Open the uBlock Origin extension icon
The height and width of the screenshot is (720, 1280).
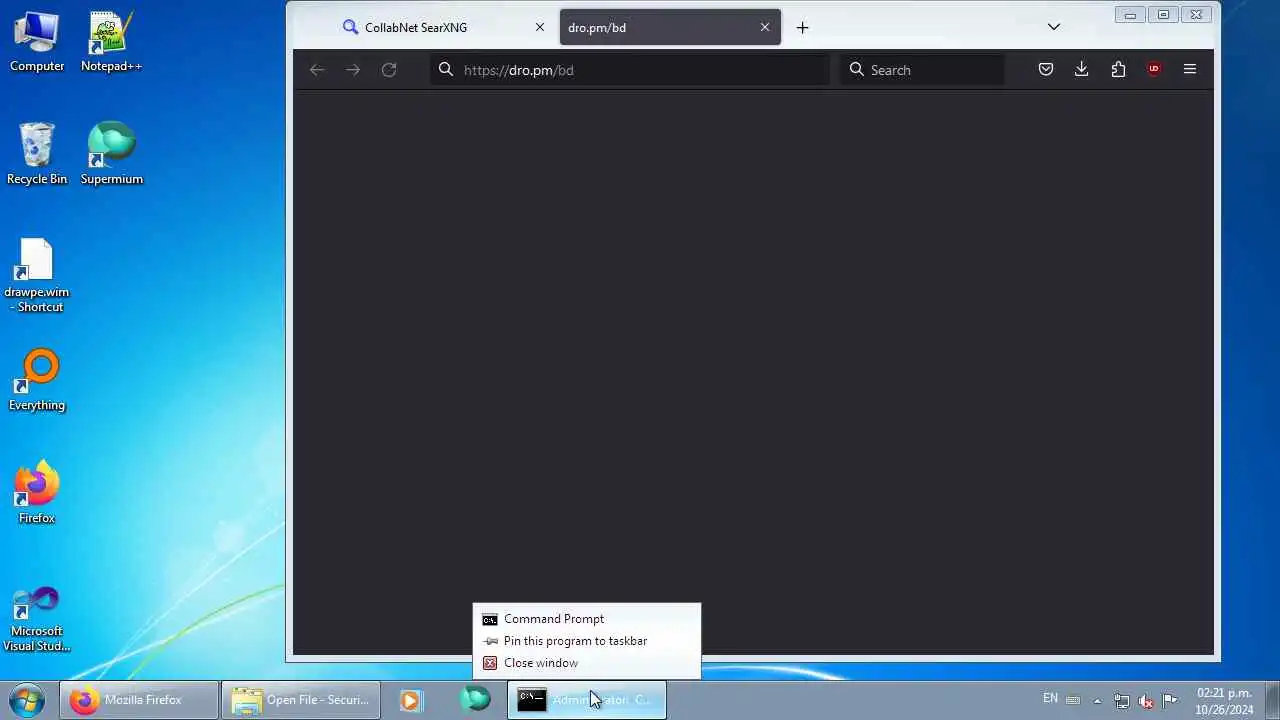point(1154,69)
